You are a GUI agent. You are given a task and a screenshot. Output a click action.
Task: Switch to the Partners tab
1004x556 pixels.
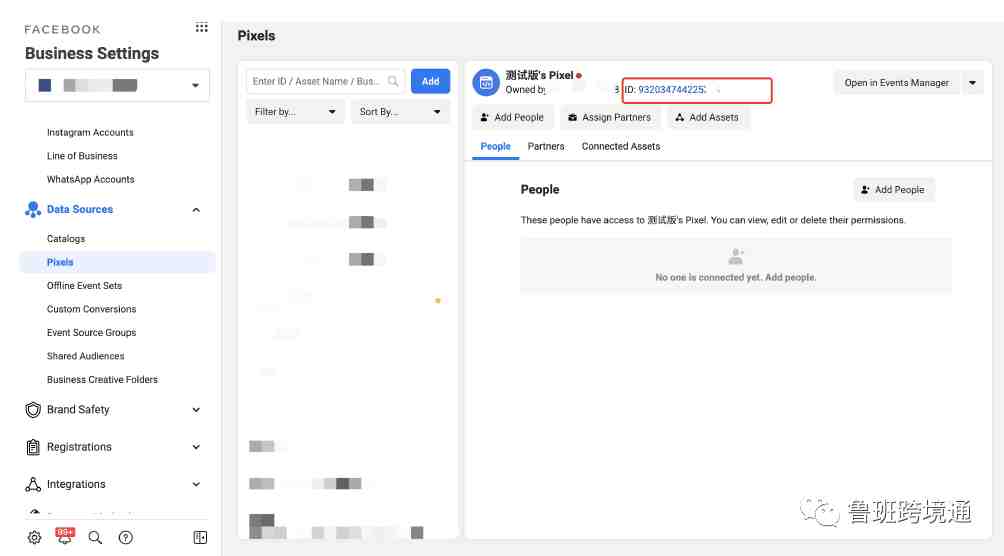(546, 147)
